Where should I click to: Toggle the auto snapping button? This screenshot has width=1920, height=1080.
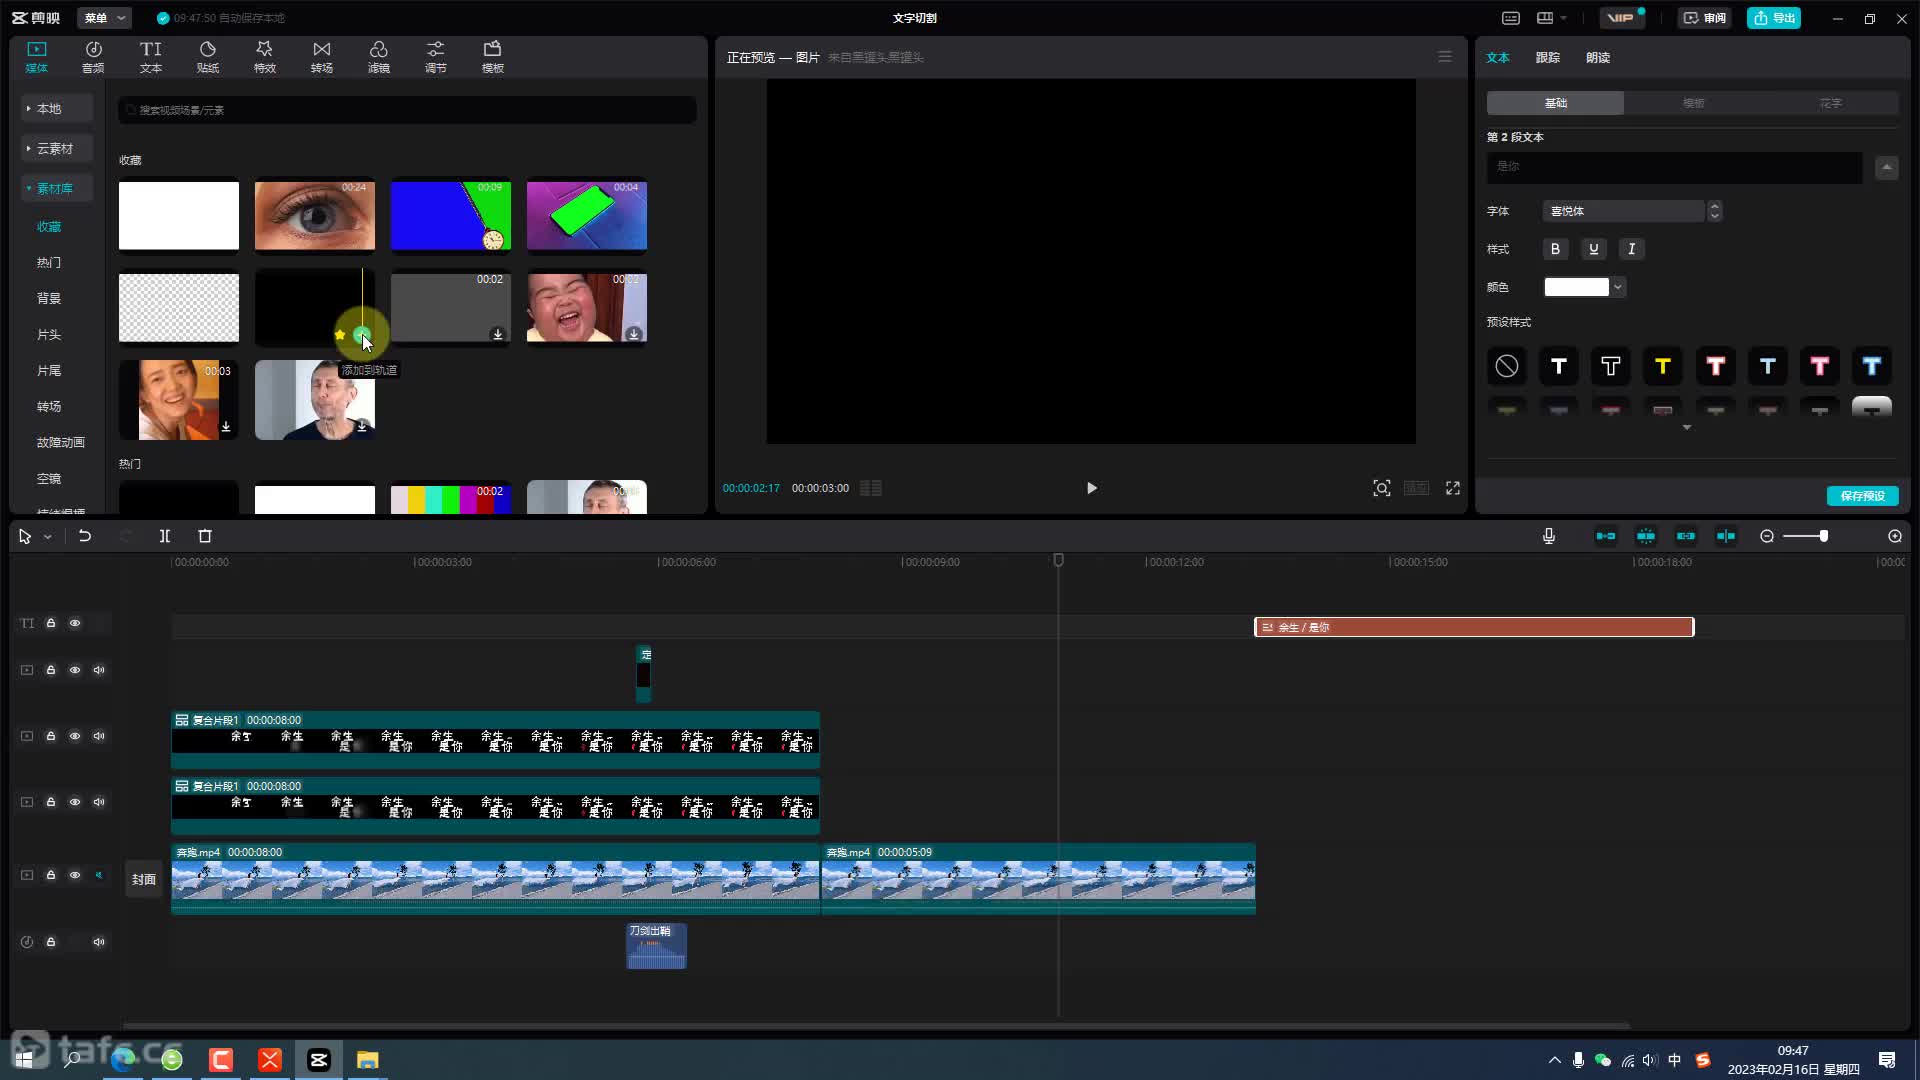[1645, 536]
